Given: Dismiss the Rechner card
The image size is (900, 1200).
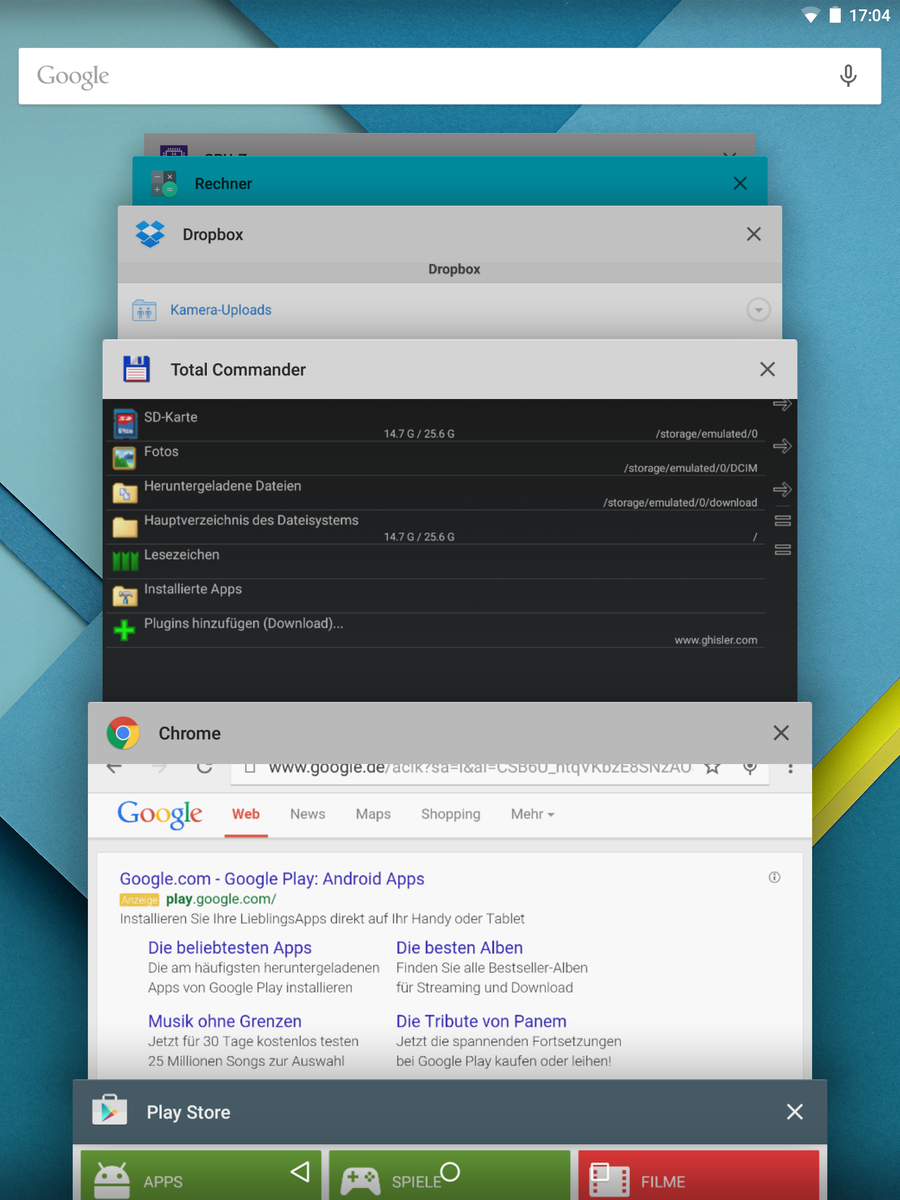Looking at the screenshot, I should point(740,183).
